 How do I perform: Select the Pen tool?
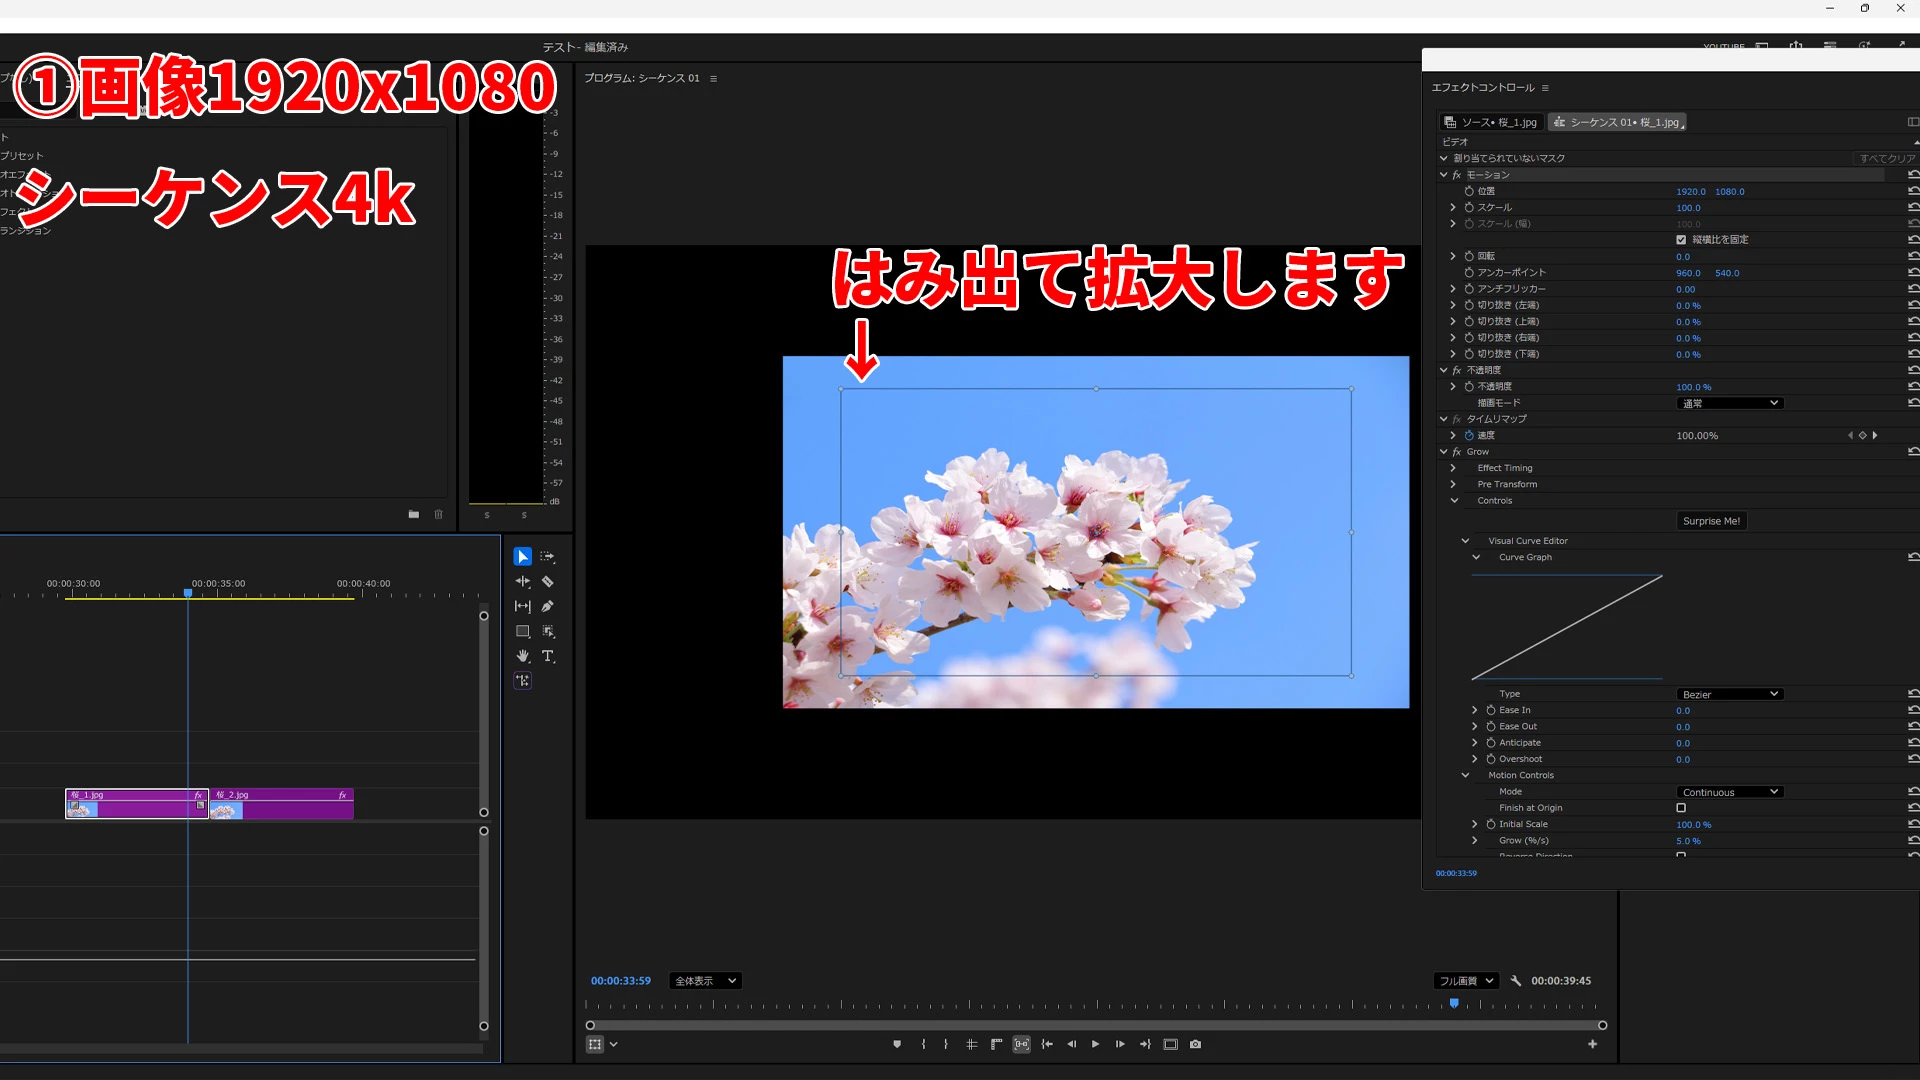548,606
